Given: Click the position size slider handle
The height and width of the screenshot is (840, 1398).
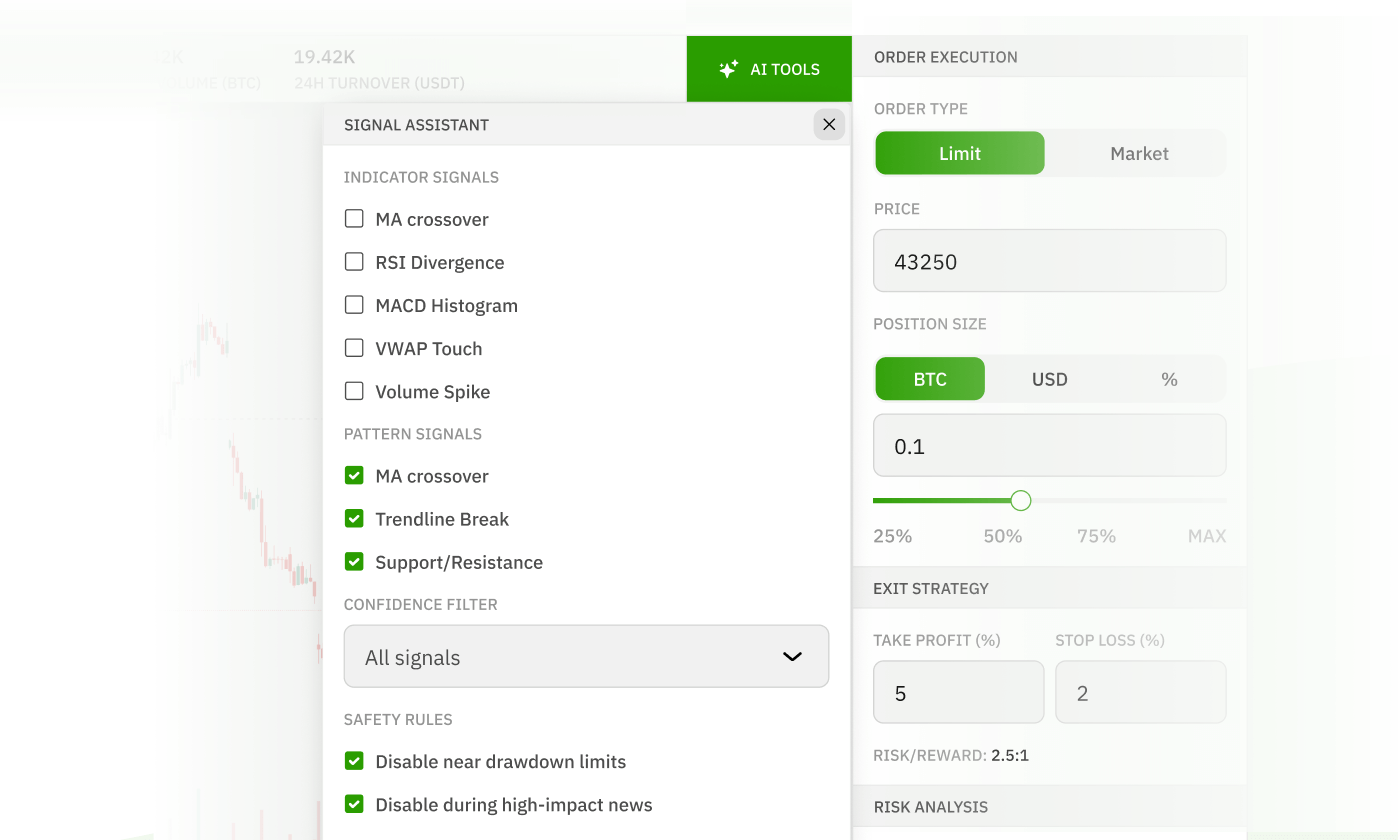Looking at the screenshot, I should tap(1020, 500).
